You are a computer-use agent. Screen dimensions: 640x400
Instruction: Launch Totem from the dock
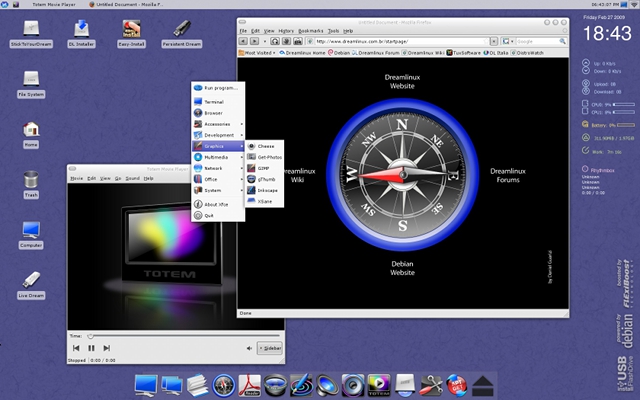379,385
